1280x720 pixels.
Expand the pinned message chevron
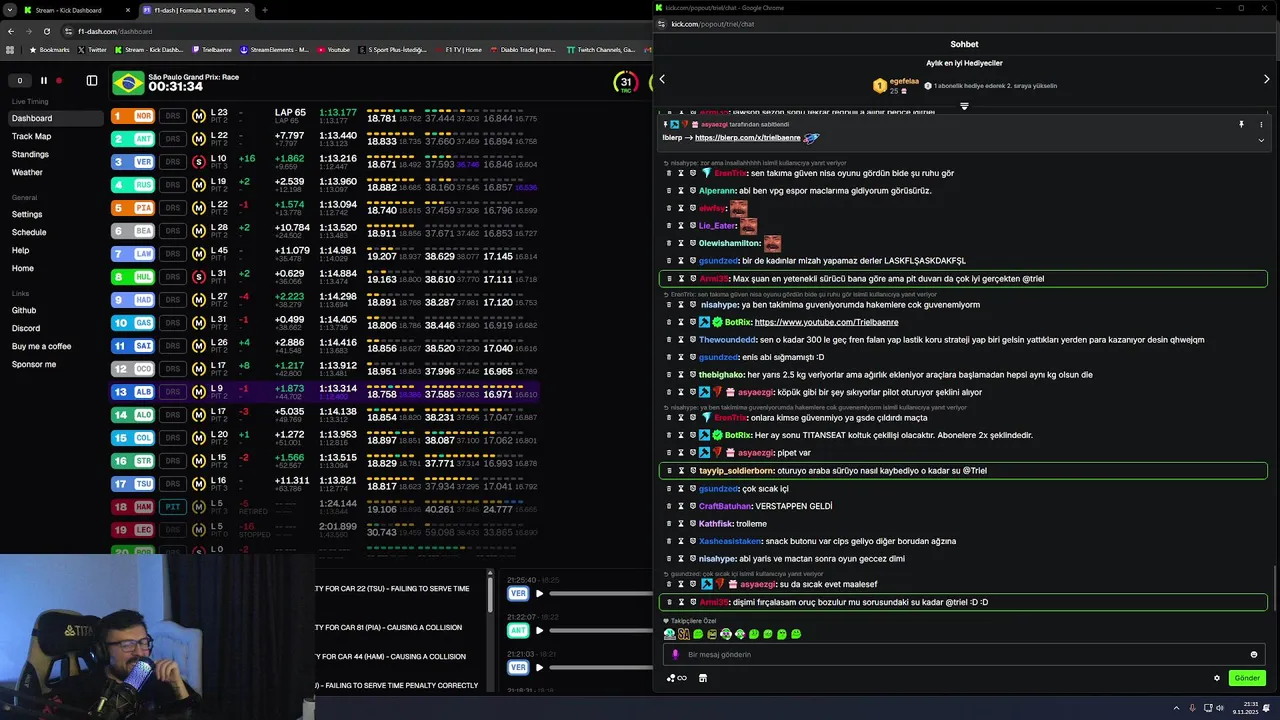tap(1261, 141)
